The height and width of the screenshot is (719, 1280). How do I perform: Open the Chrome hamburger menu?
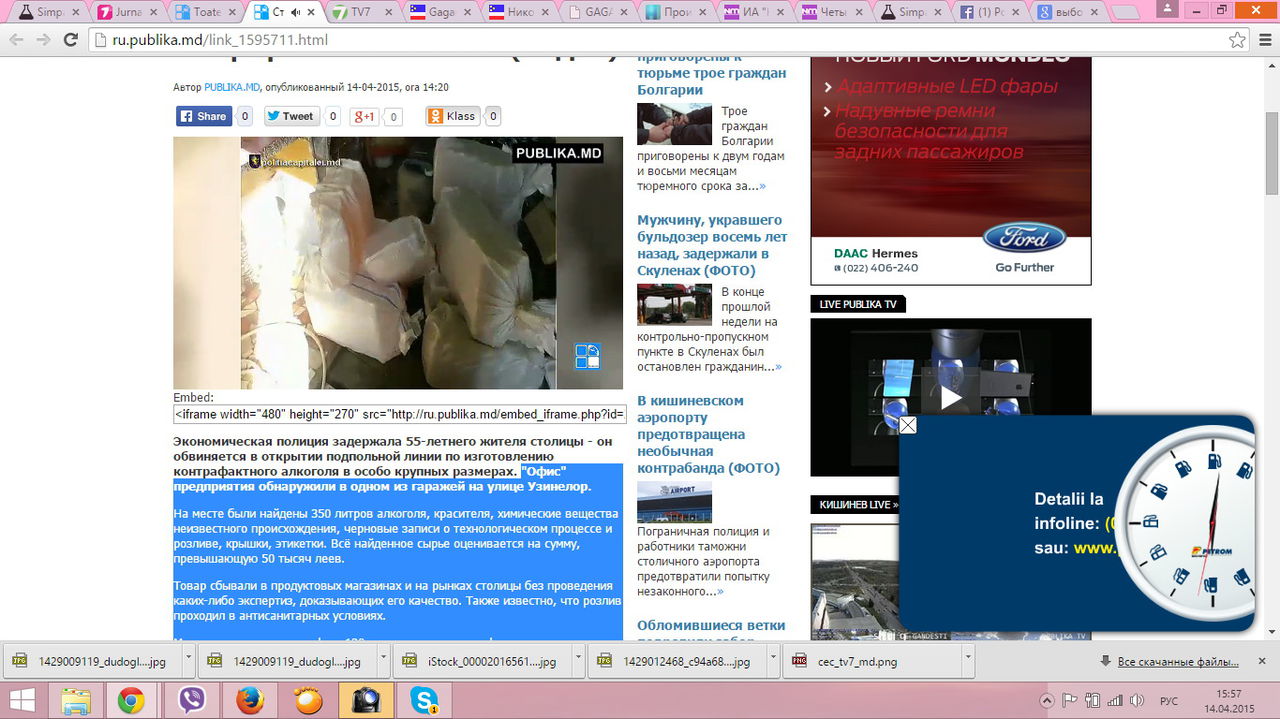(x=1263, y=40)
